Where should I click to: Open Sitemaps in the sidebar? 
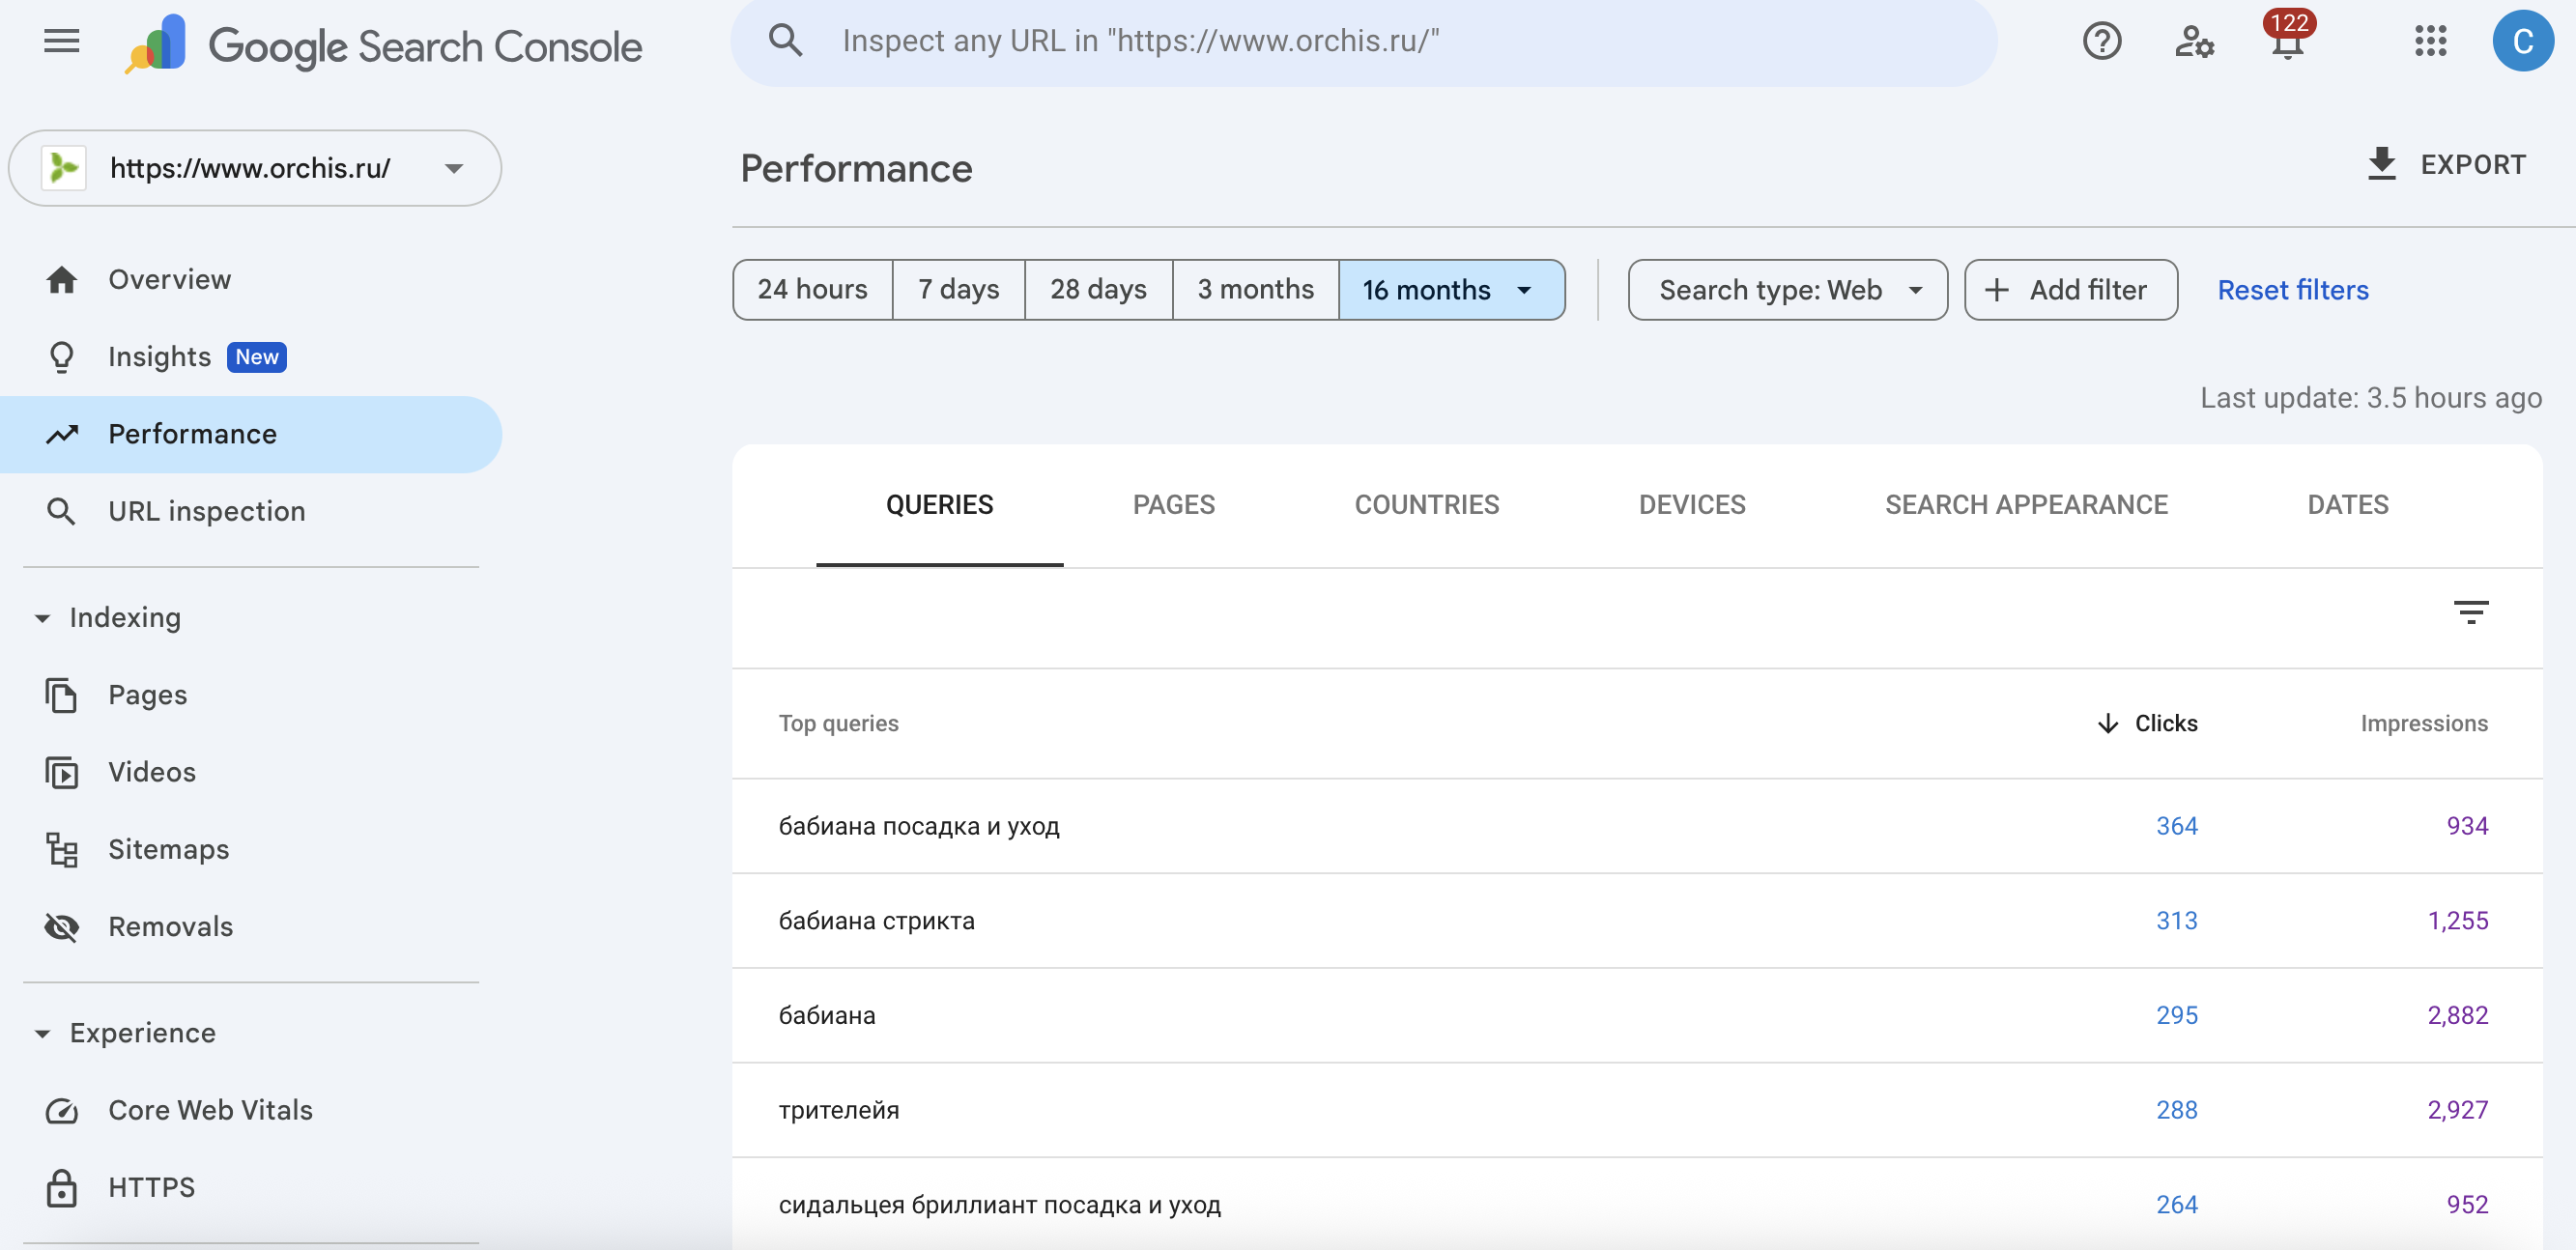168,849
